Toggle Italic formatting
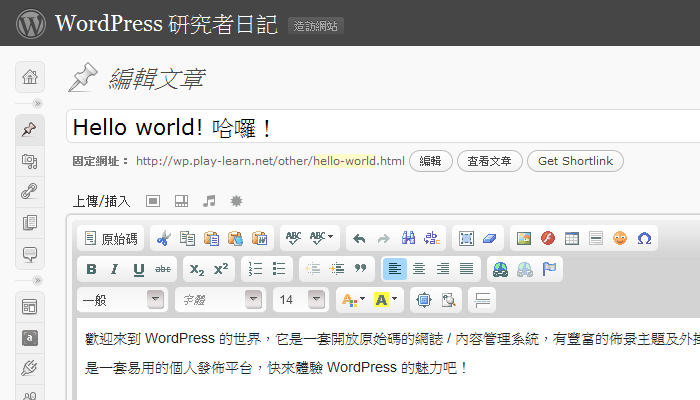The image size is (700, 400). [x=115, y=269]
